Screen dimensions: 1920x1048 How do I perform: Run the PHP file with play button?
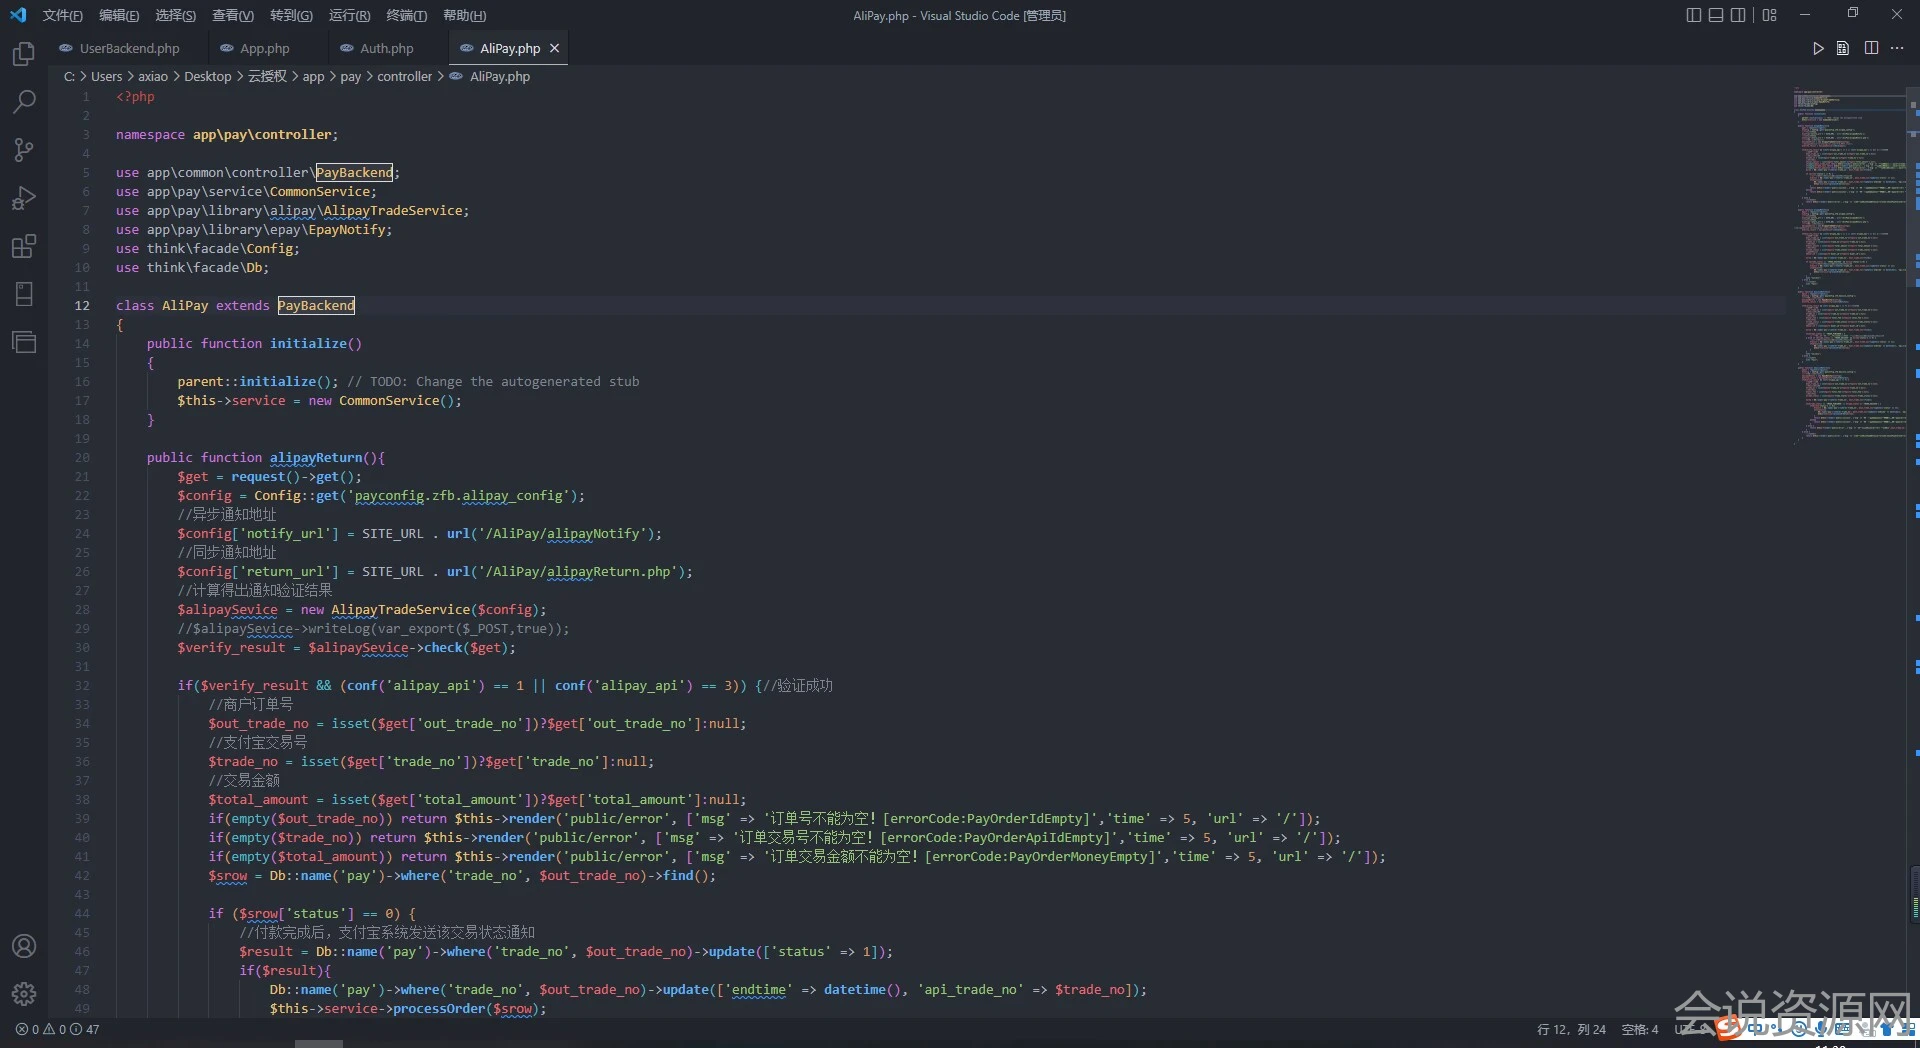point(1818,48)
